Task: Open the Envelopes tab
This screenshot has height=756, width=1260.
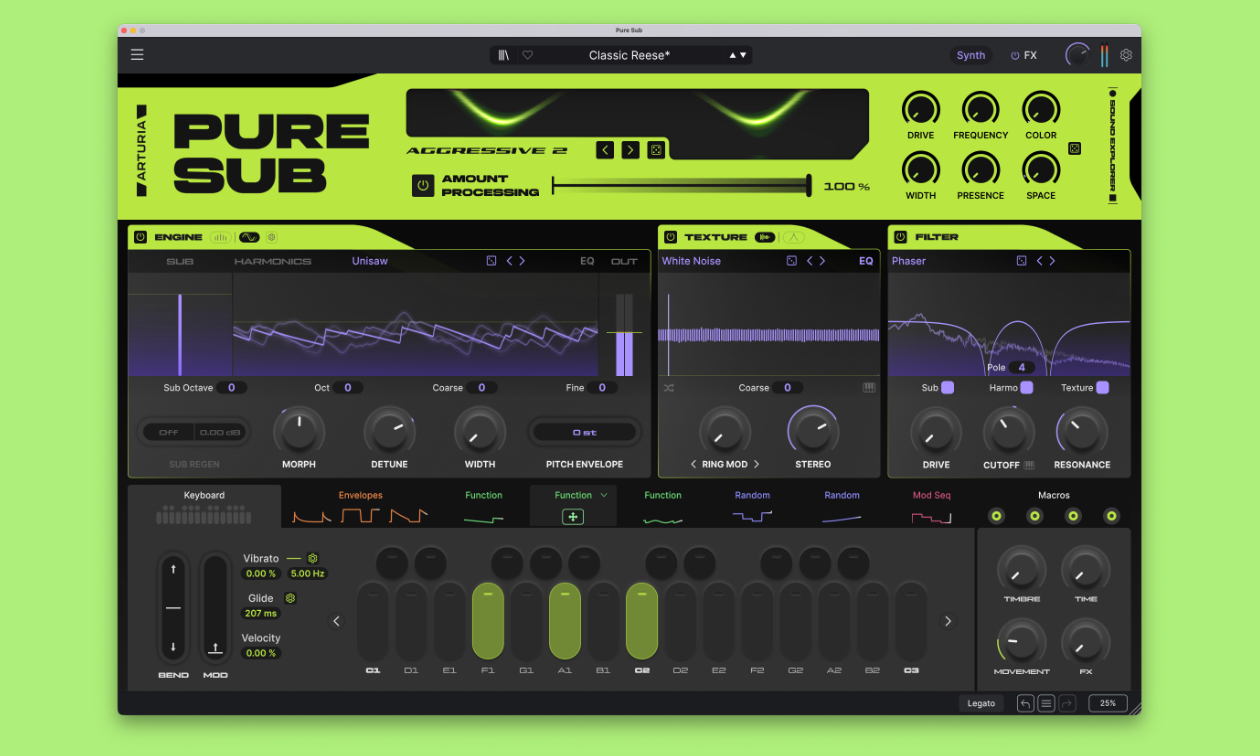Action: 360,506
